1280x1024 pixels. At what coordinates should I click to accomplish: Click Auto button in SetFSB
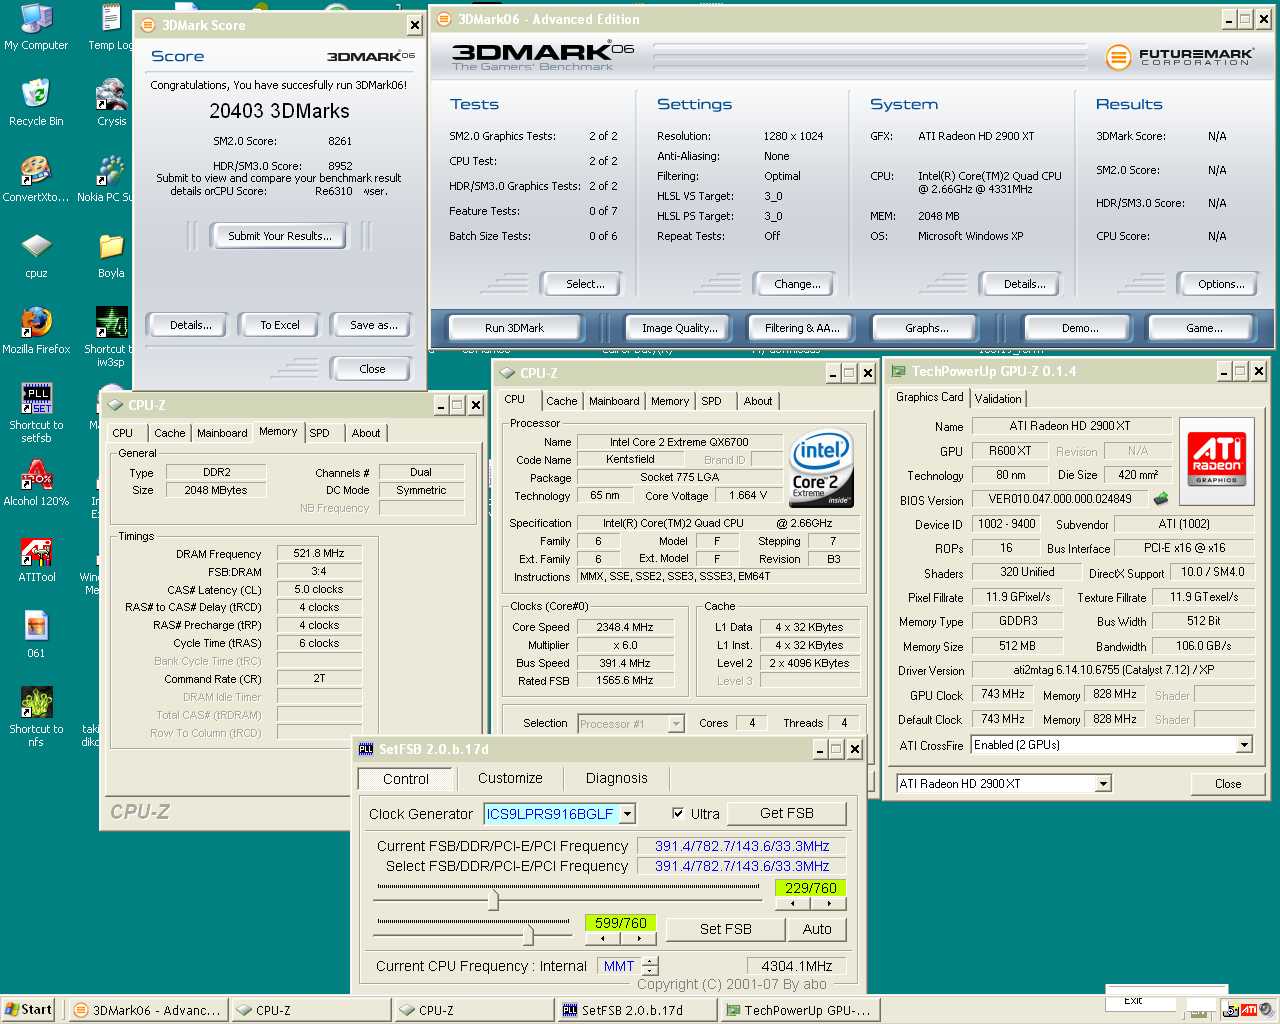(817, 929)
